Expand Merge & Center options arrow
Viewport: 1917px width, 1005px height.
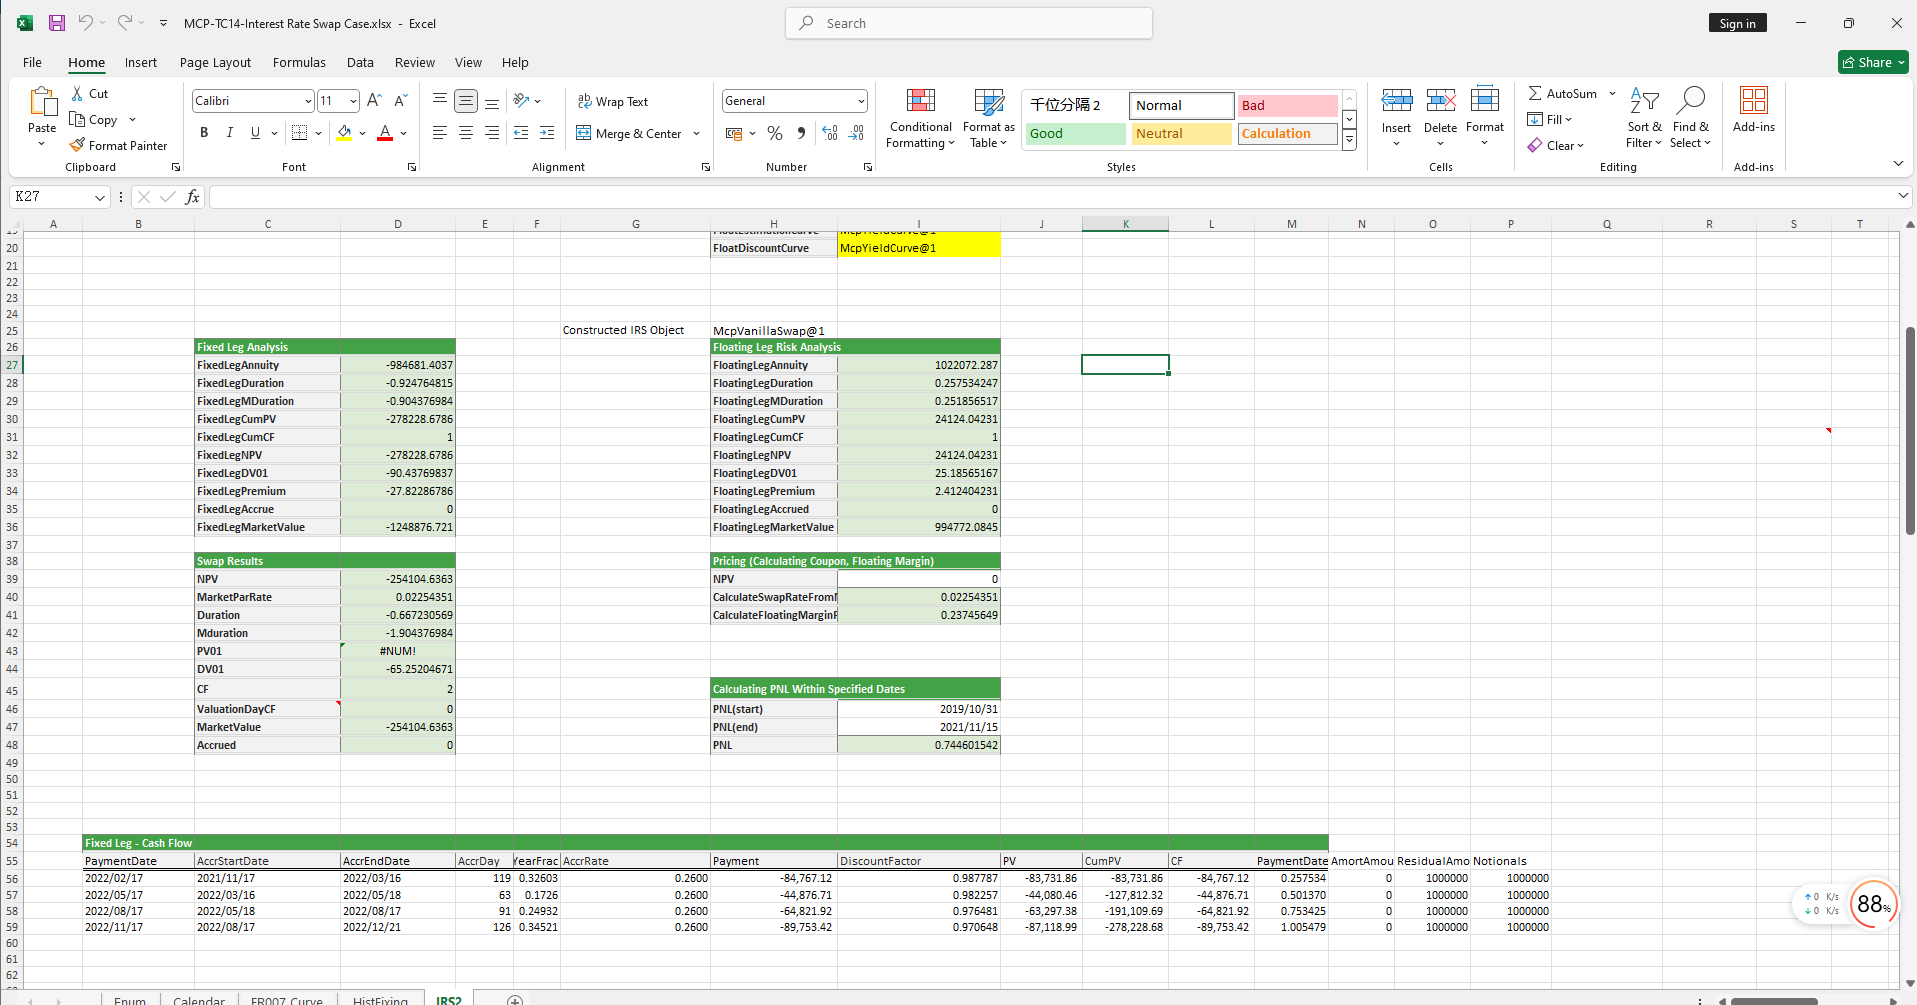[697, 133]
